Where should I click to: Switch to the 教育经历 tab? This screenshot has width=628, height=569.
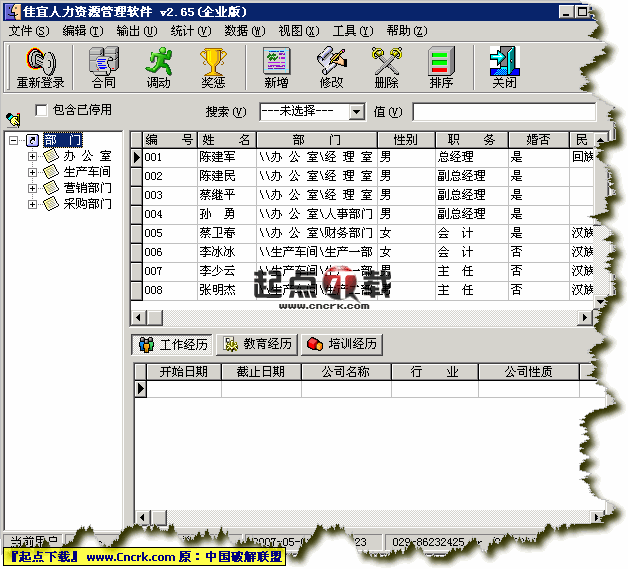point(257,344)
